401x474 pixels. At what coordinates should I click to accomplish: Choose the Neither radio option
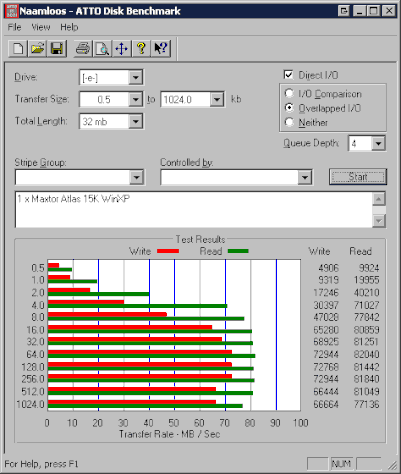click(x=289, y=122)
